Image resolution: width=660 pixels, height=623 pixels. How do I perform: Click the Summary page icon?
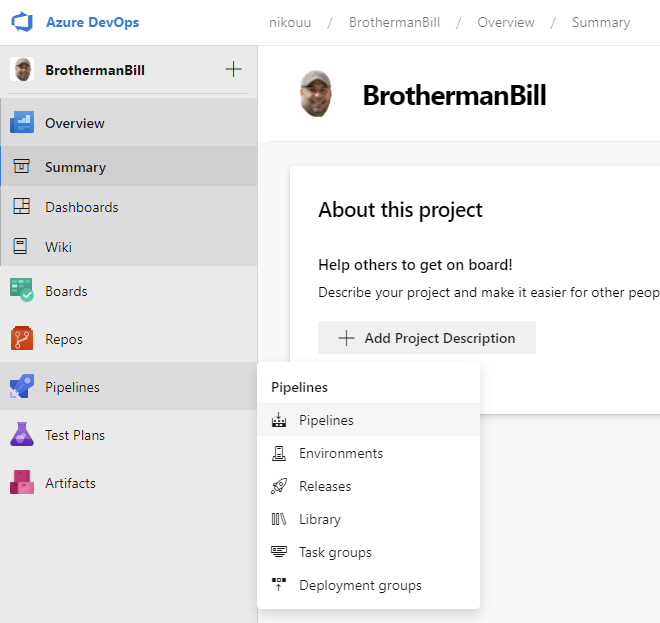pyautogui.click(x=21, y=166)
